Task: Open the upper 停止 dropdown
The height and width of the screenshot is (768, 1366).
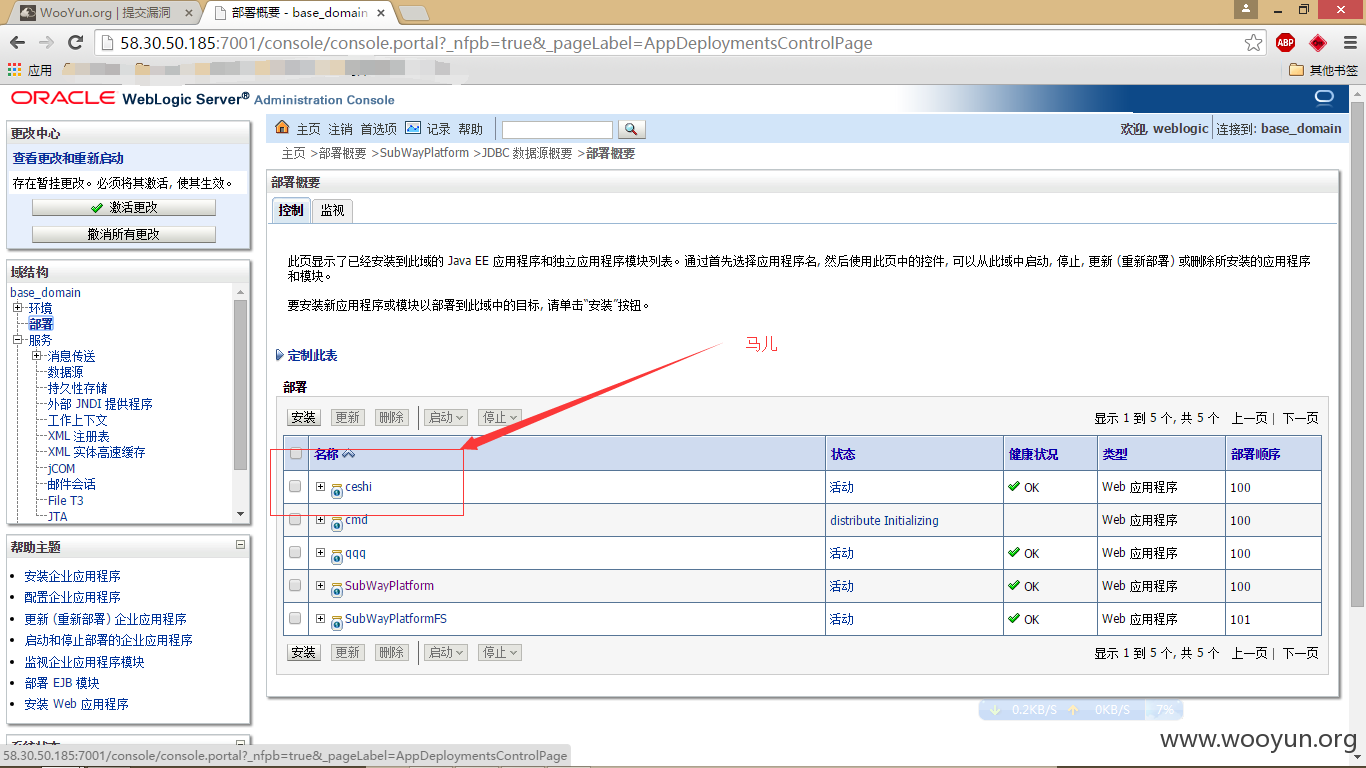Action: coord(499,417)
